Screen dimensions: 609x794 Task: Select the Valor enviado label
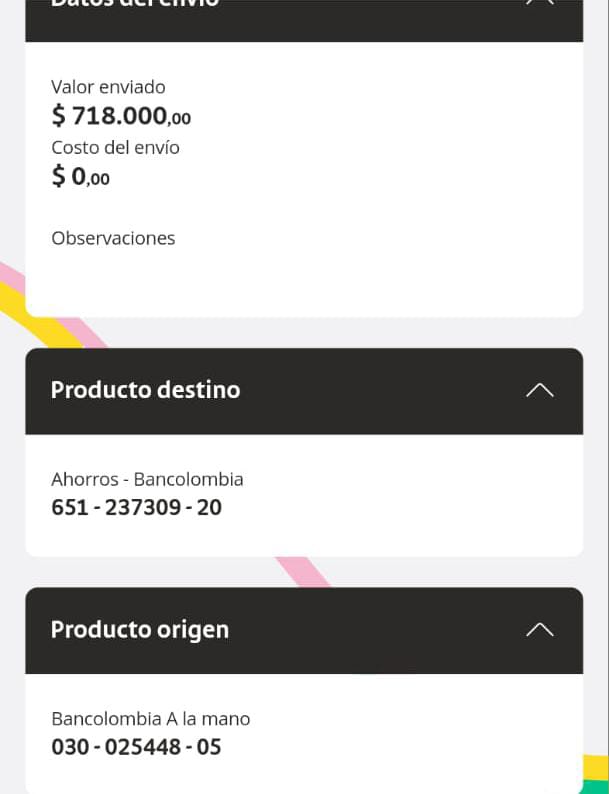click(108, 87)
